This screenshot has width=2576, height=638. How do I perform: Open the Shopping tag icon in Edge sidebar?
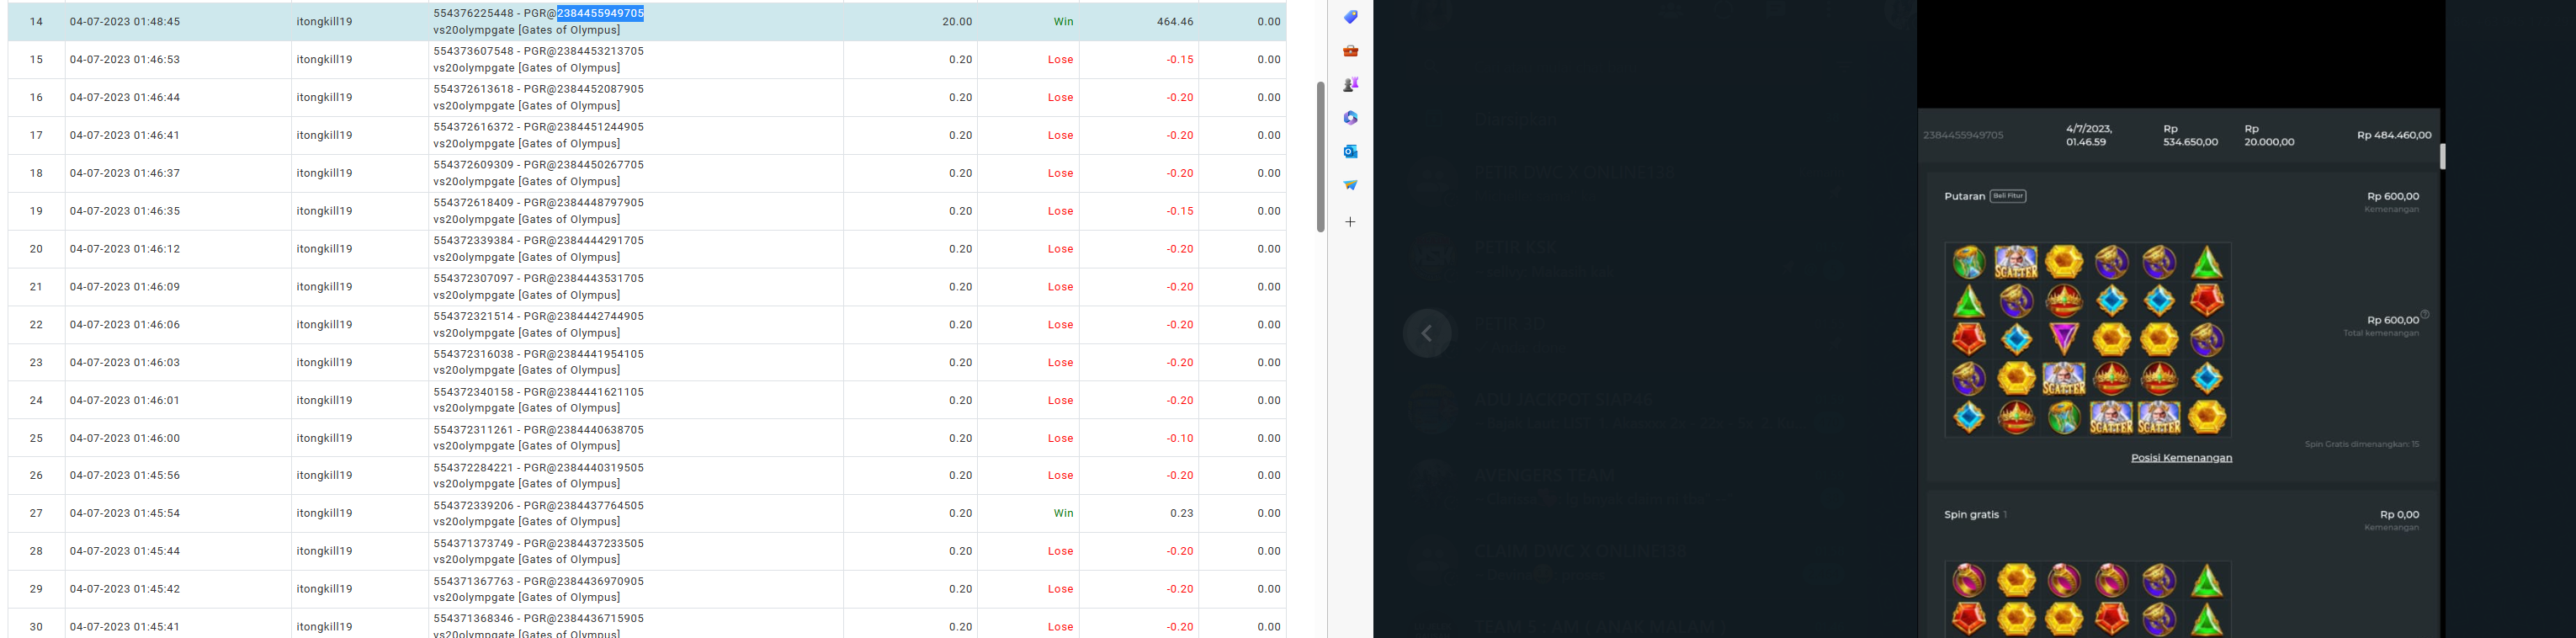pos(1350,17)
